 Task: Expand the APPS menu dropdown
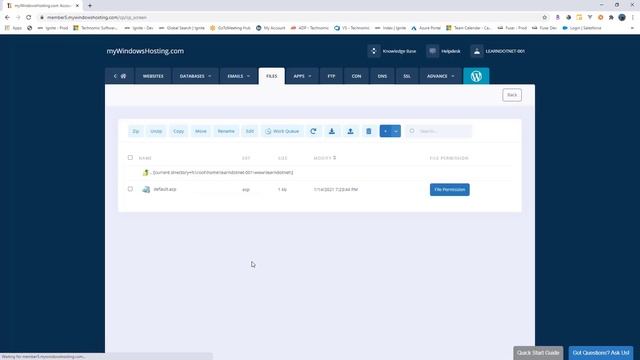click(310, 76)
